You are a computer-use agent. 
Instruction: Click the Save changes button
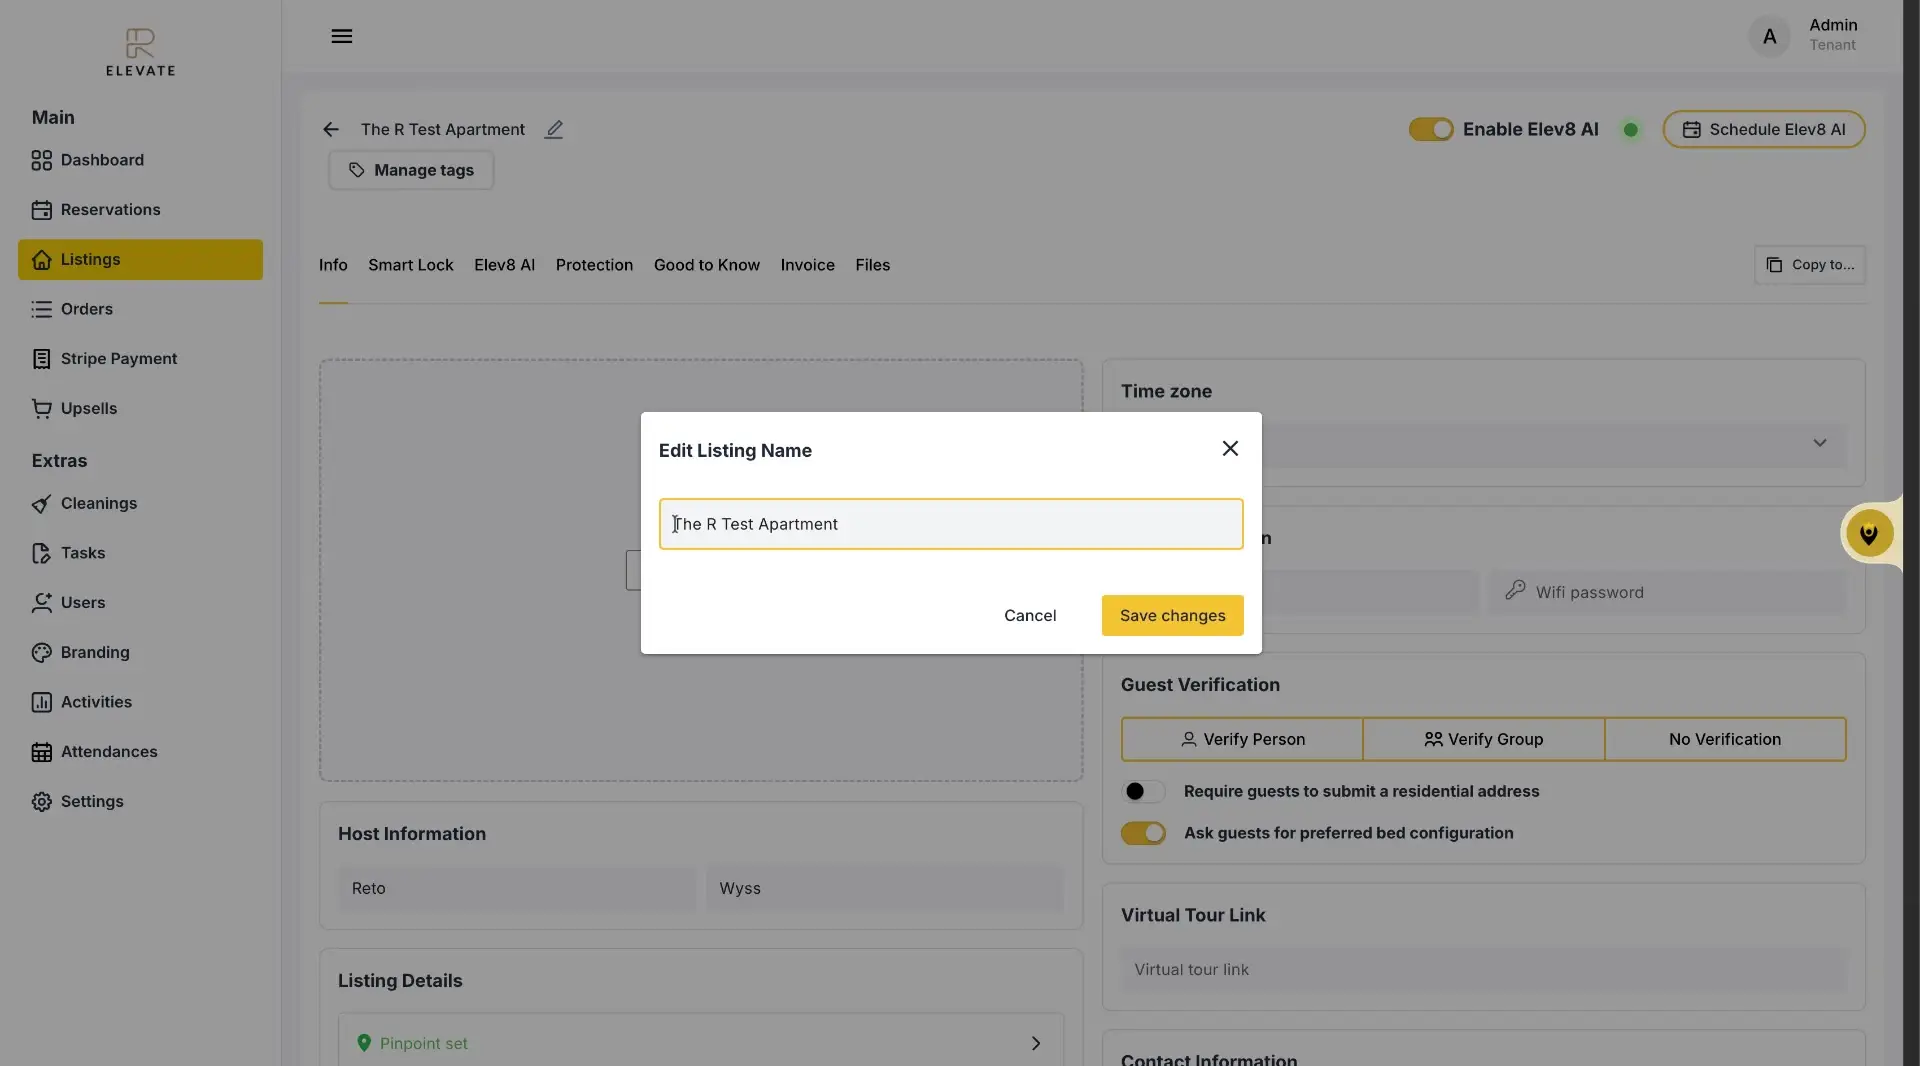point(1171,615)
